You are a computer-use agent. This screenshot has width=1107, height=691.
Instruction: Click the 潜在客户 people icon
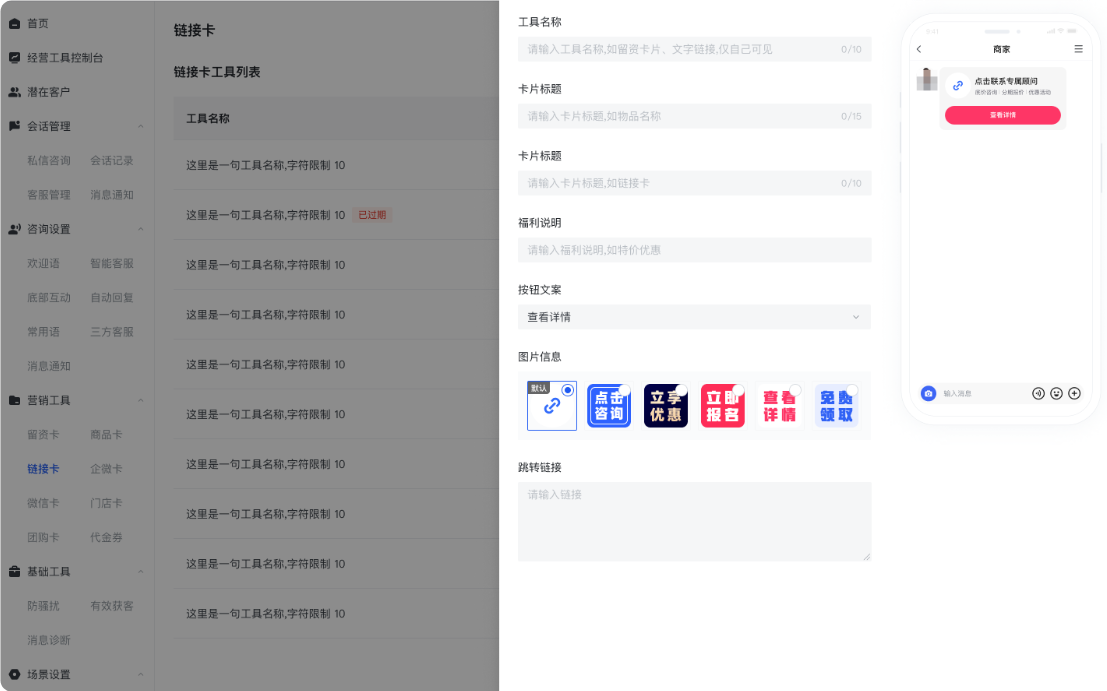click(x=14, y=92)
